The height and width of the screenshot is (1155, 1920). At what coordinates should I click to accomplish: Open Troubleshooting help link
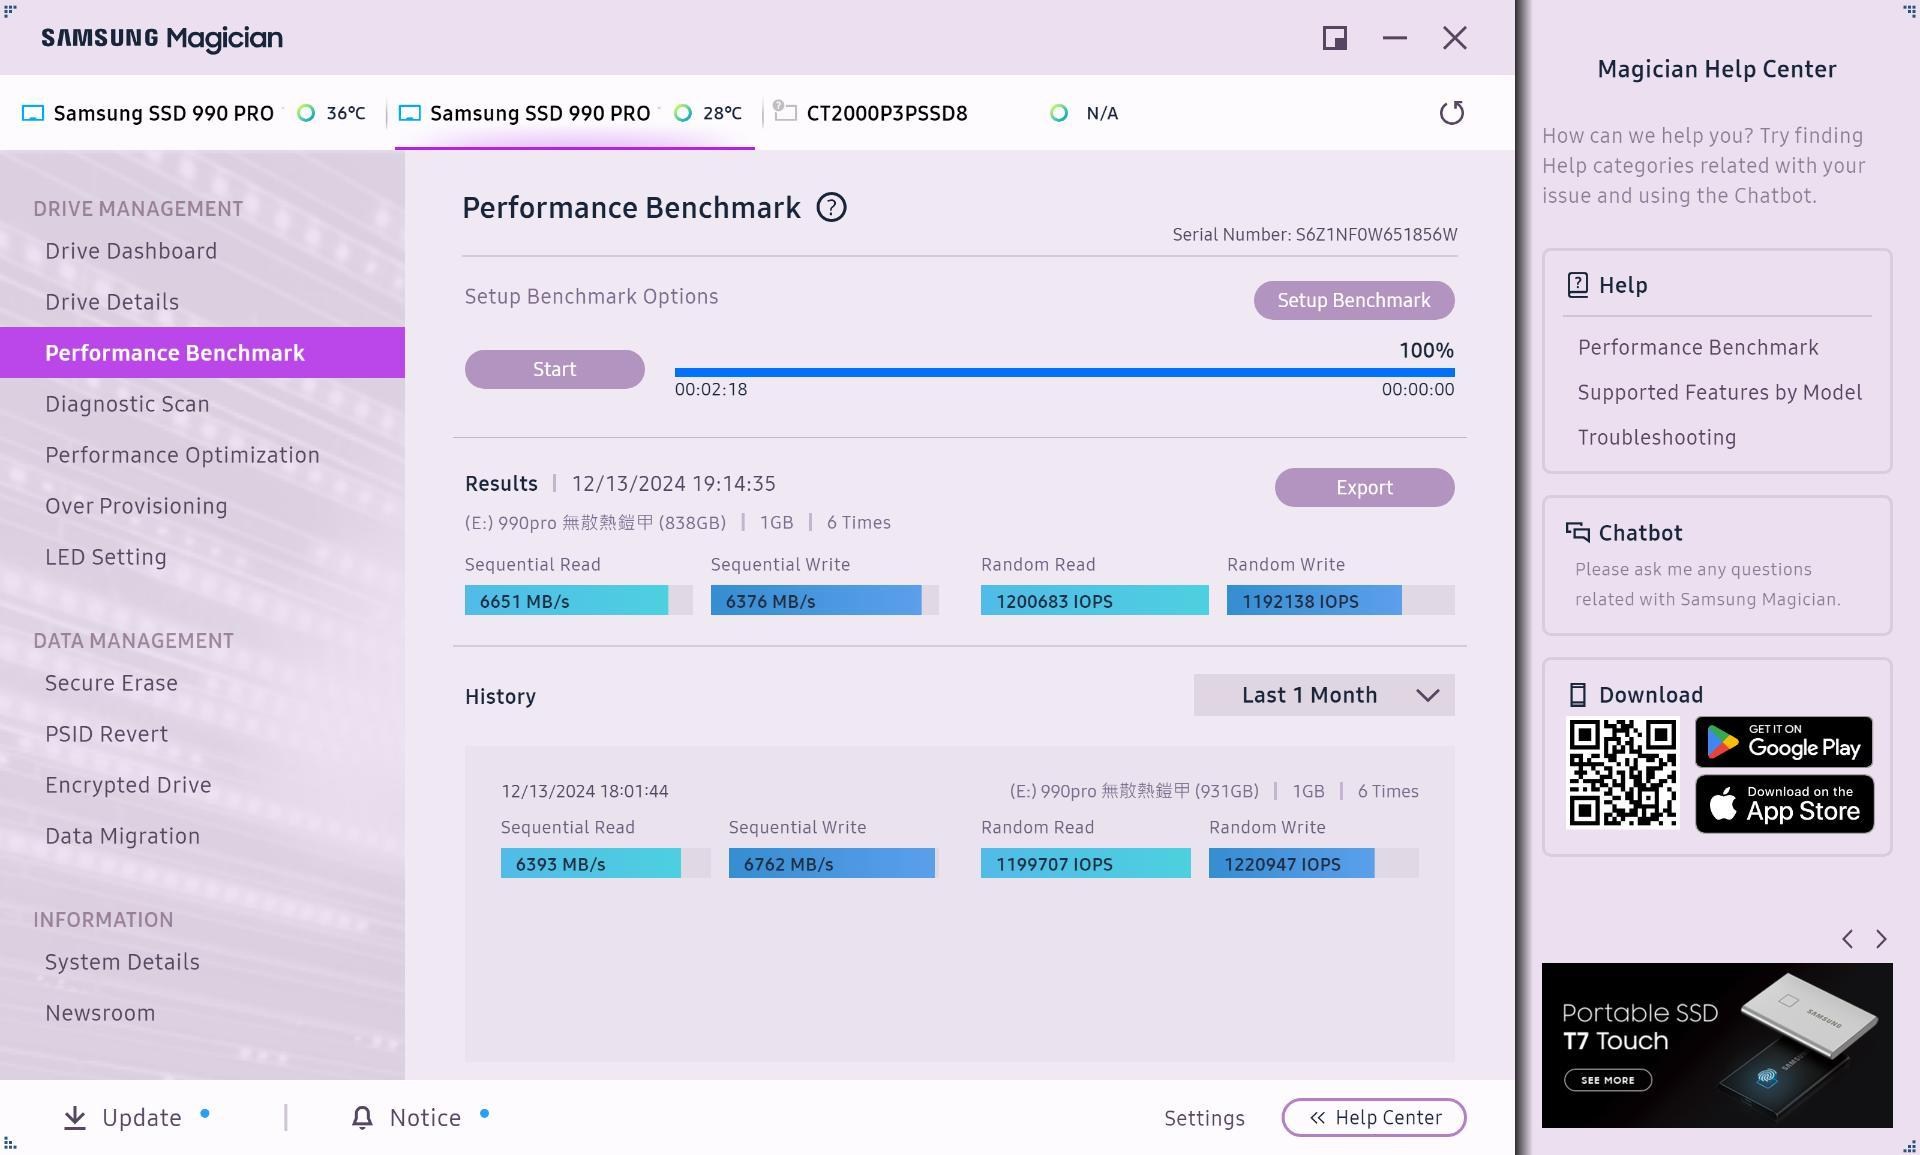coord(1657,438)
